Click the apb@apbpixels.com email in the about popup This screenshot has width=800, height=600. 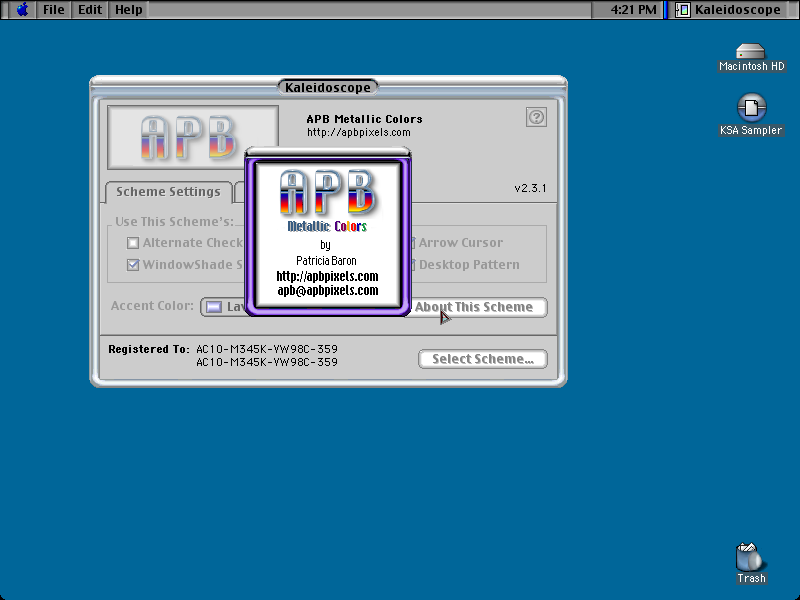[x=328, y=290]
